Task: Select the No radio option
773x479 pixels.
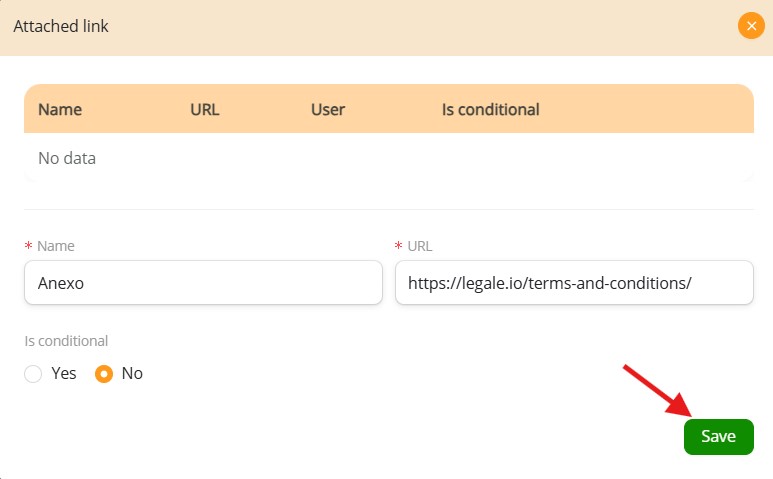Action: coord(104,374)
